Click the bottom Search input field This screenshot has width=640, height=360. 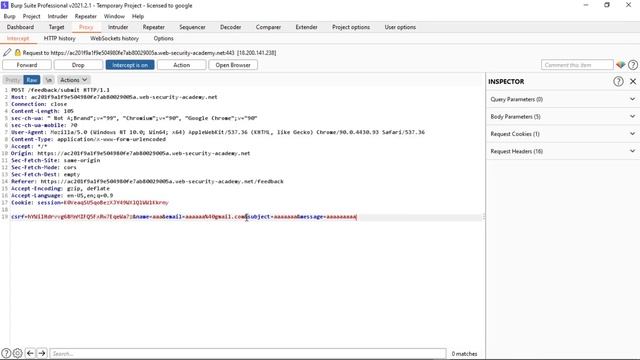(x=248, y=353)
